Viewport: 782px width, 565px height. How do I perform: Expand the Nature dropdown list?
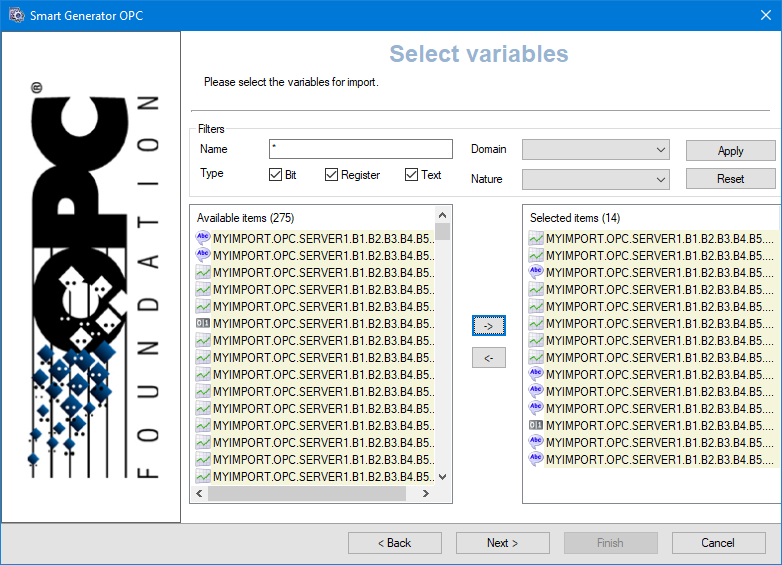click(x=595, y=179)
